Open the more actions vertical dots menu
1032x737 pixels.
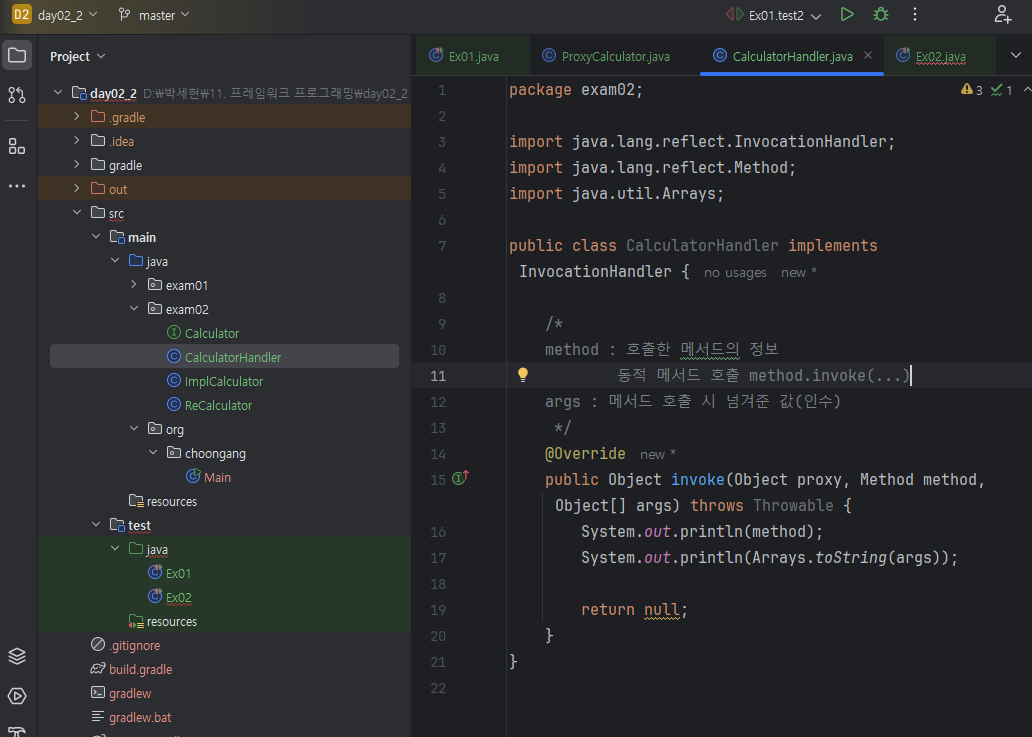pyautogui.click(x=915, y=14)
